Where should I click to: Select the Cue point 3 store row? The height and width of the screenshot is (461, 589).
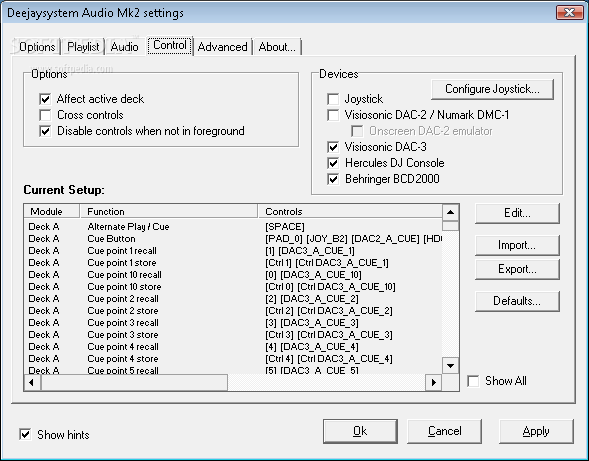click(233, 335)
